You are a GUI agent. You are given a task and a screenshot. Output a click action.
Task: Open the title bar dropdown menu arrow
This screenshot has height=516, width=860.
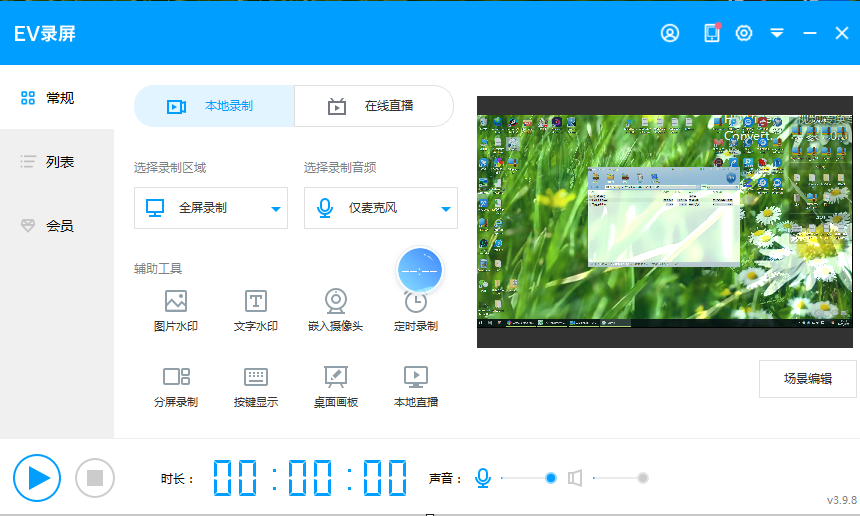pos(777,33)
